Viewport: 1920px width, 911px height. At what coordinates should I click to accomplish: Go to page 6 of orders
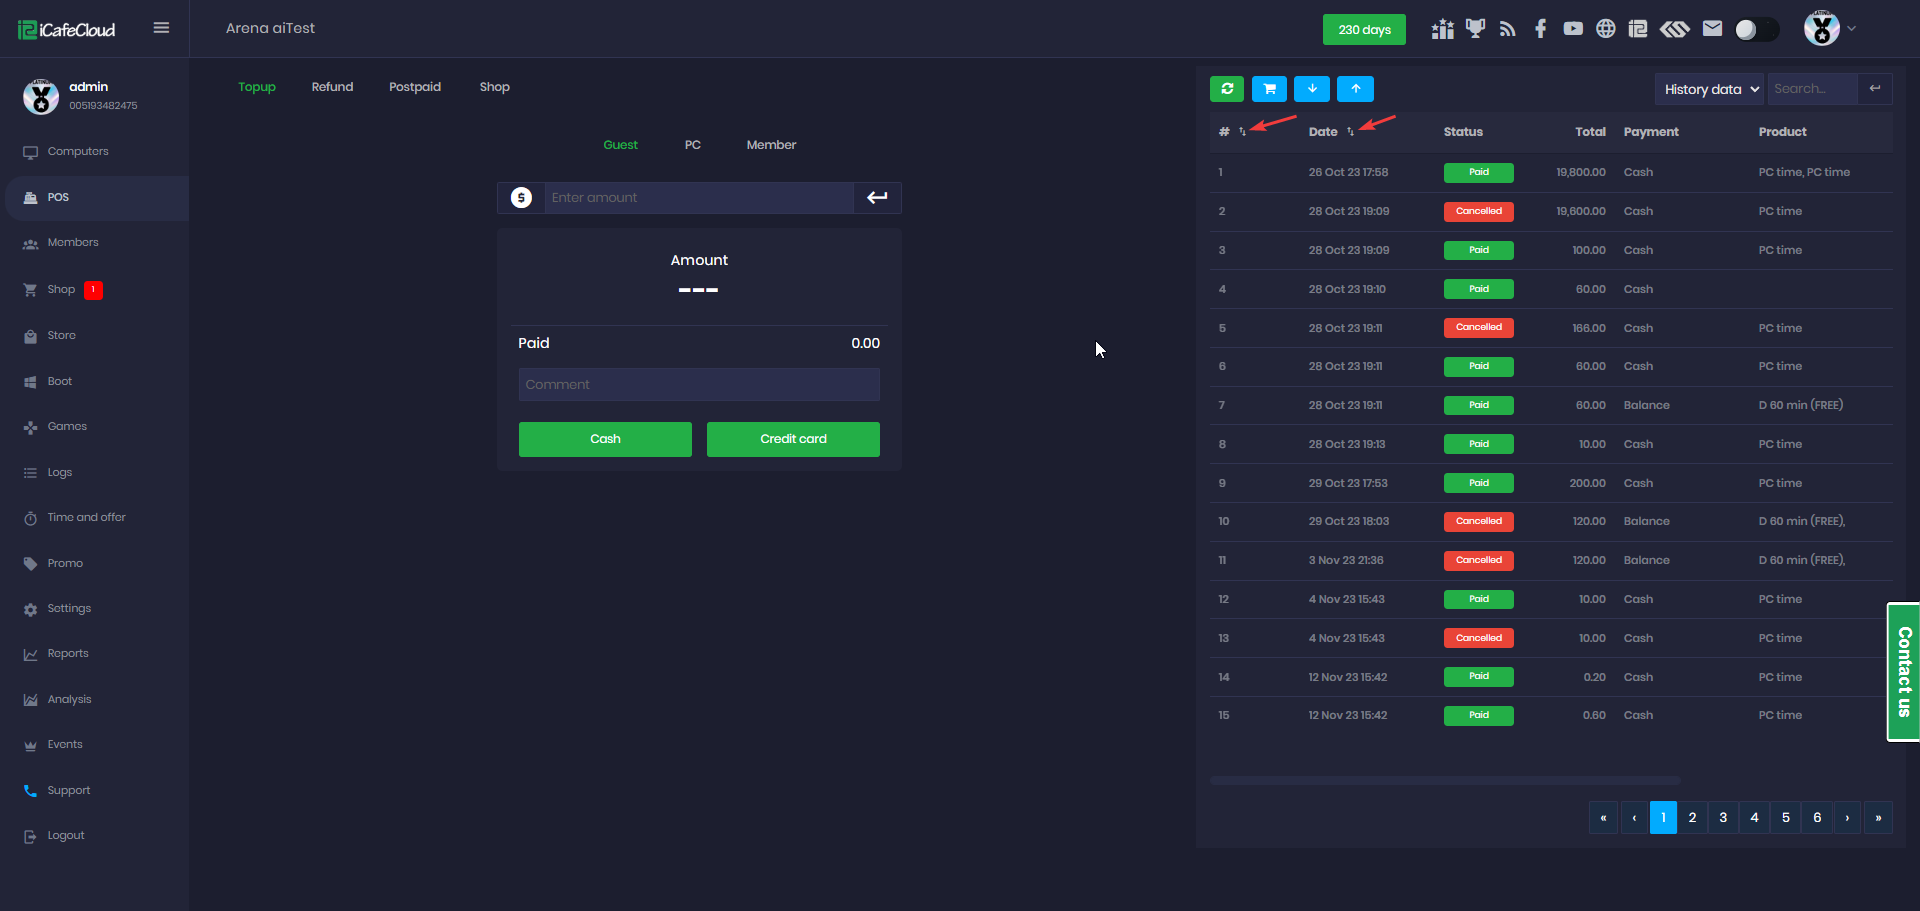1817,818
